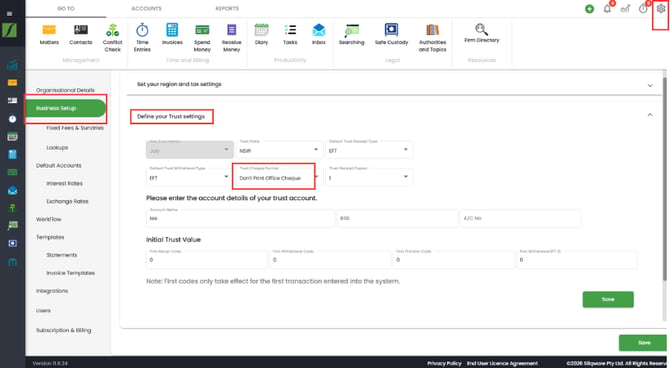Open Authorities and Topics in ribbon
670x368 pixels.
click(432, 38)
